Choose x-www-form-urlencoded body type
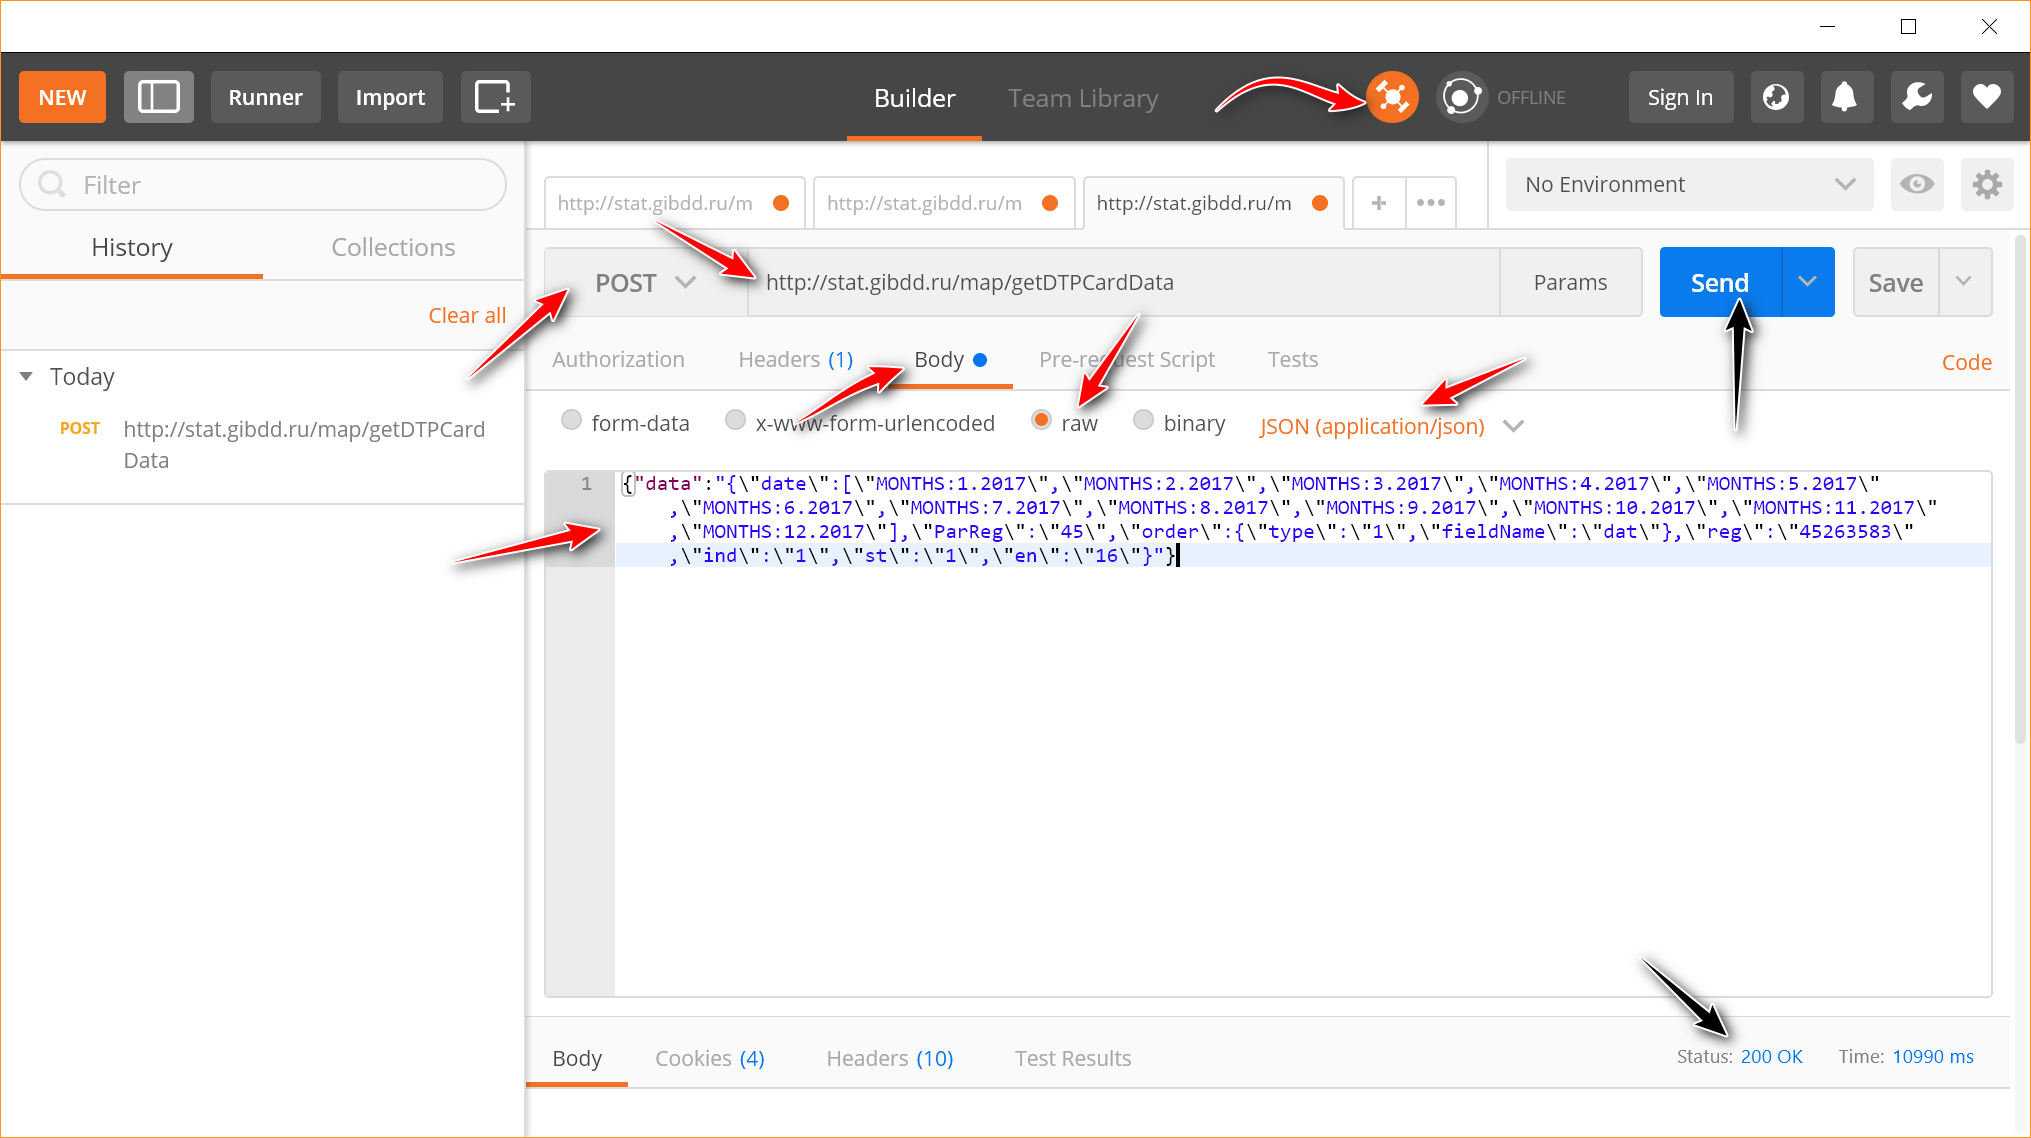2031x1138 pixels. [x=736, y=420]
